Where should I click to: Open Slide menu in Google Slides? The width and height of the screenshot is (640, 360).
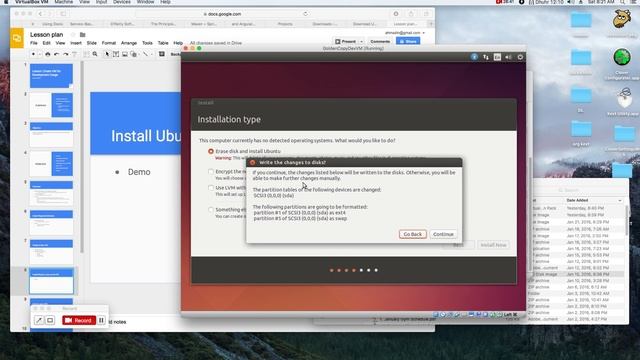pos(92,43)
